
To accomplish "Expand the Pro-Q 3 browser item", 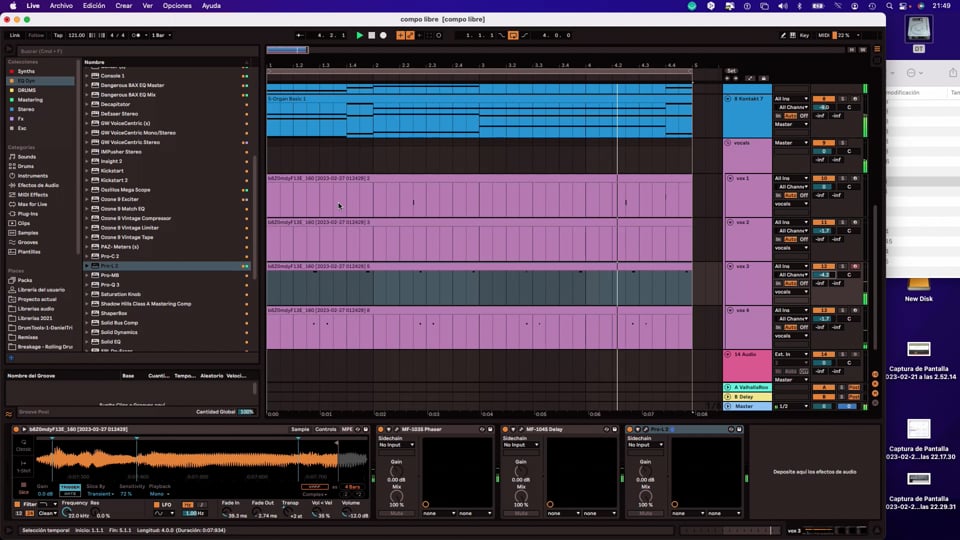I will tap(87, 285).
